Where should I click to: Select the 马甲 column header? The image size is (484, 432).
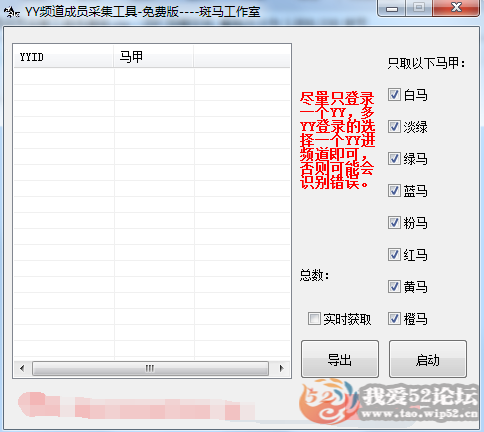[153, 57]
